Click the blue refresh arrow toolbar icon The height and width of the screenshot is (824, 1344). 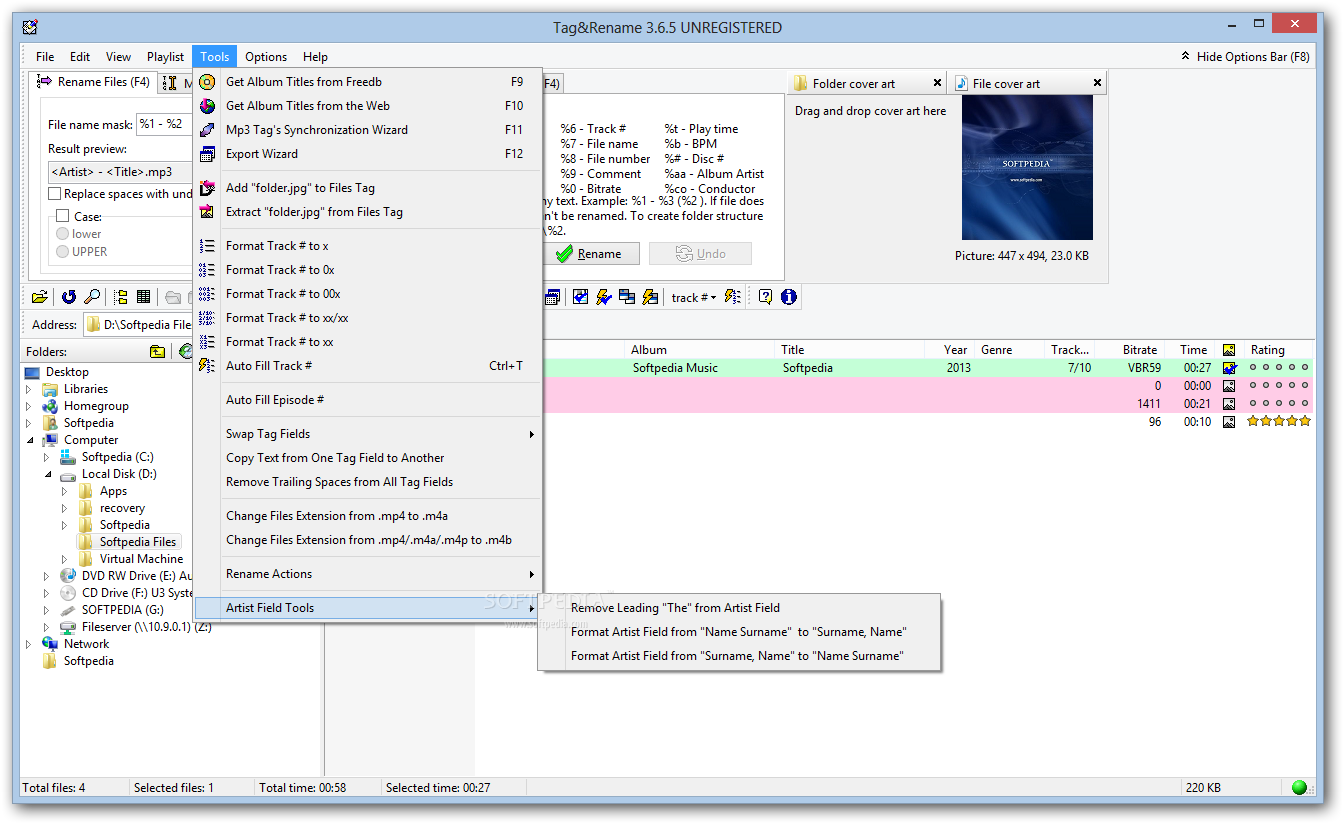69,297
